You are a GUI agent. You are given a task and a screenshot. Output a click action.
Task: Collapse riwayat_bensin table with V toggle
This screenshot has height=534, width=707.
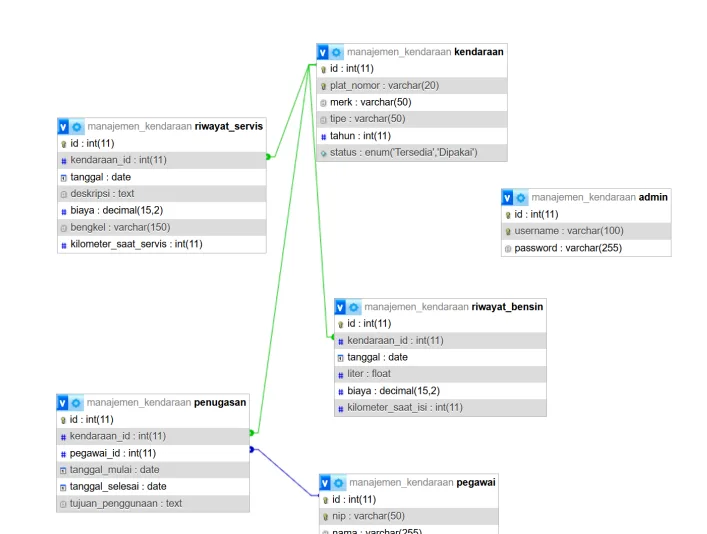point(340,307)
